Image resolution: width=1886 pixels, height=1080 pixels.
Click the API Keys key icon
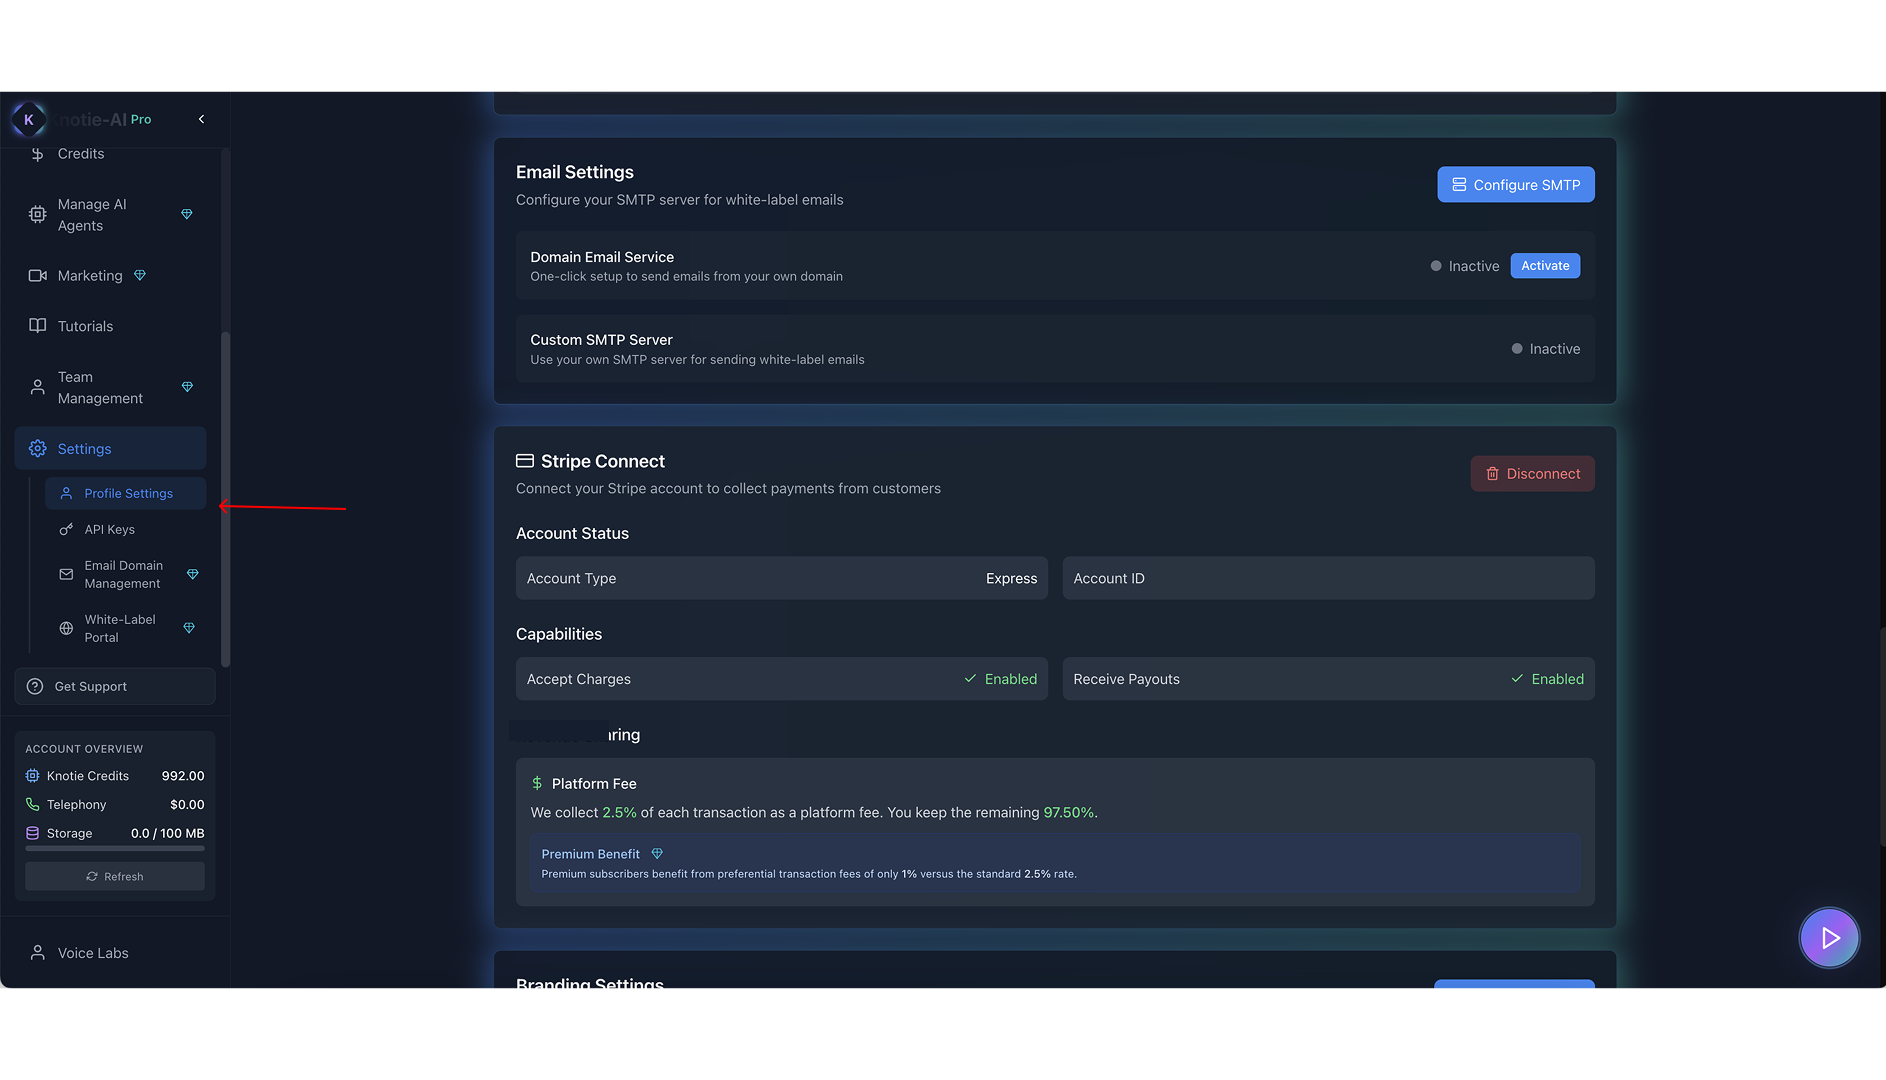(x=66, y=530)
